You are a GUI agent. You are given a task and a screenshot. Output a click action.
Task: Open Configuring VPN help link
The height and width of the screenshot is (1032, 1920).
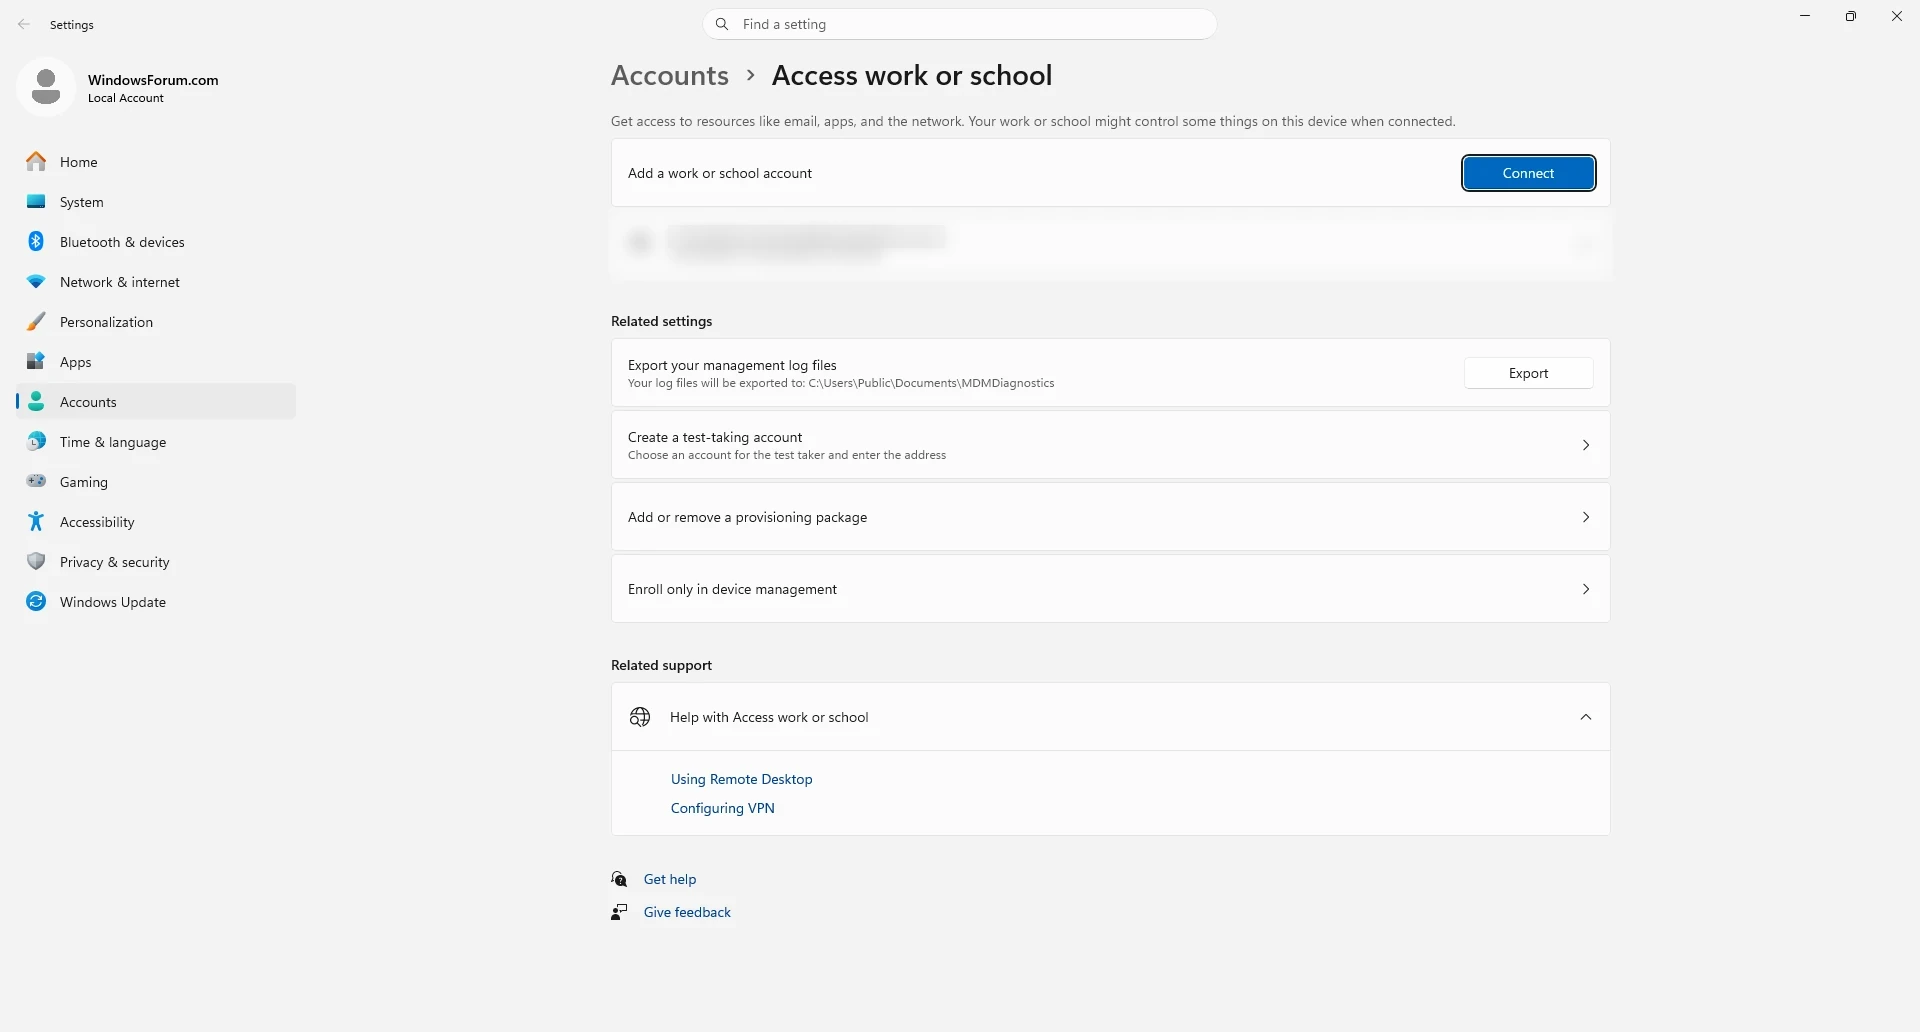pyautogui.click(x=722, y=808)
